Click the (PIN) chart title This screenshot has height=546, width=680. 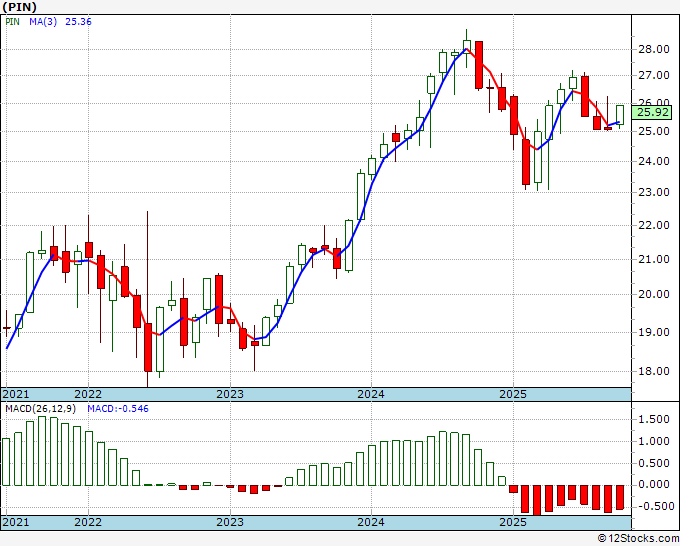click(x=20, y=7)
